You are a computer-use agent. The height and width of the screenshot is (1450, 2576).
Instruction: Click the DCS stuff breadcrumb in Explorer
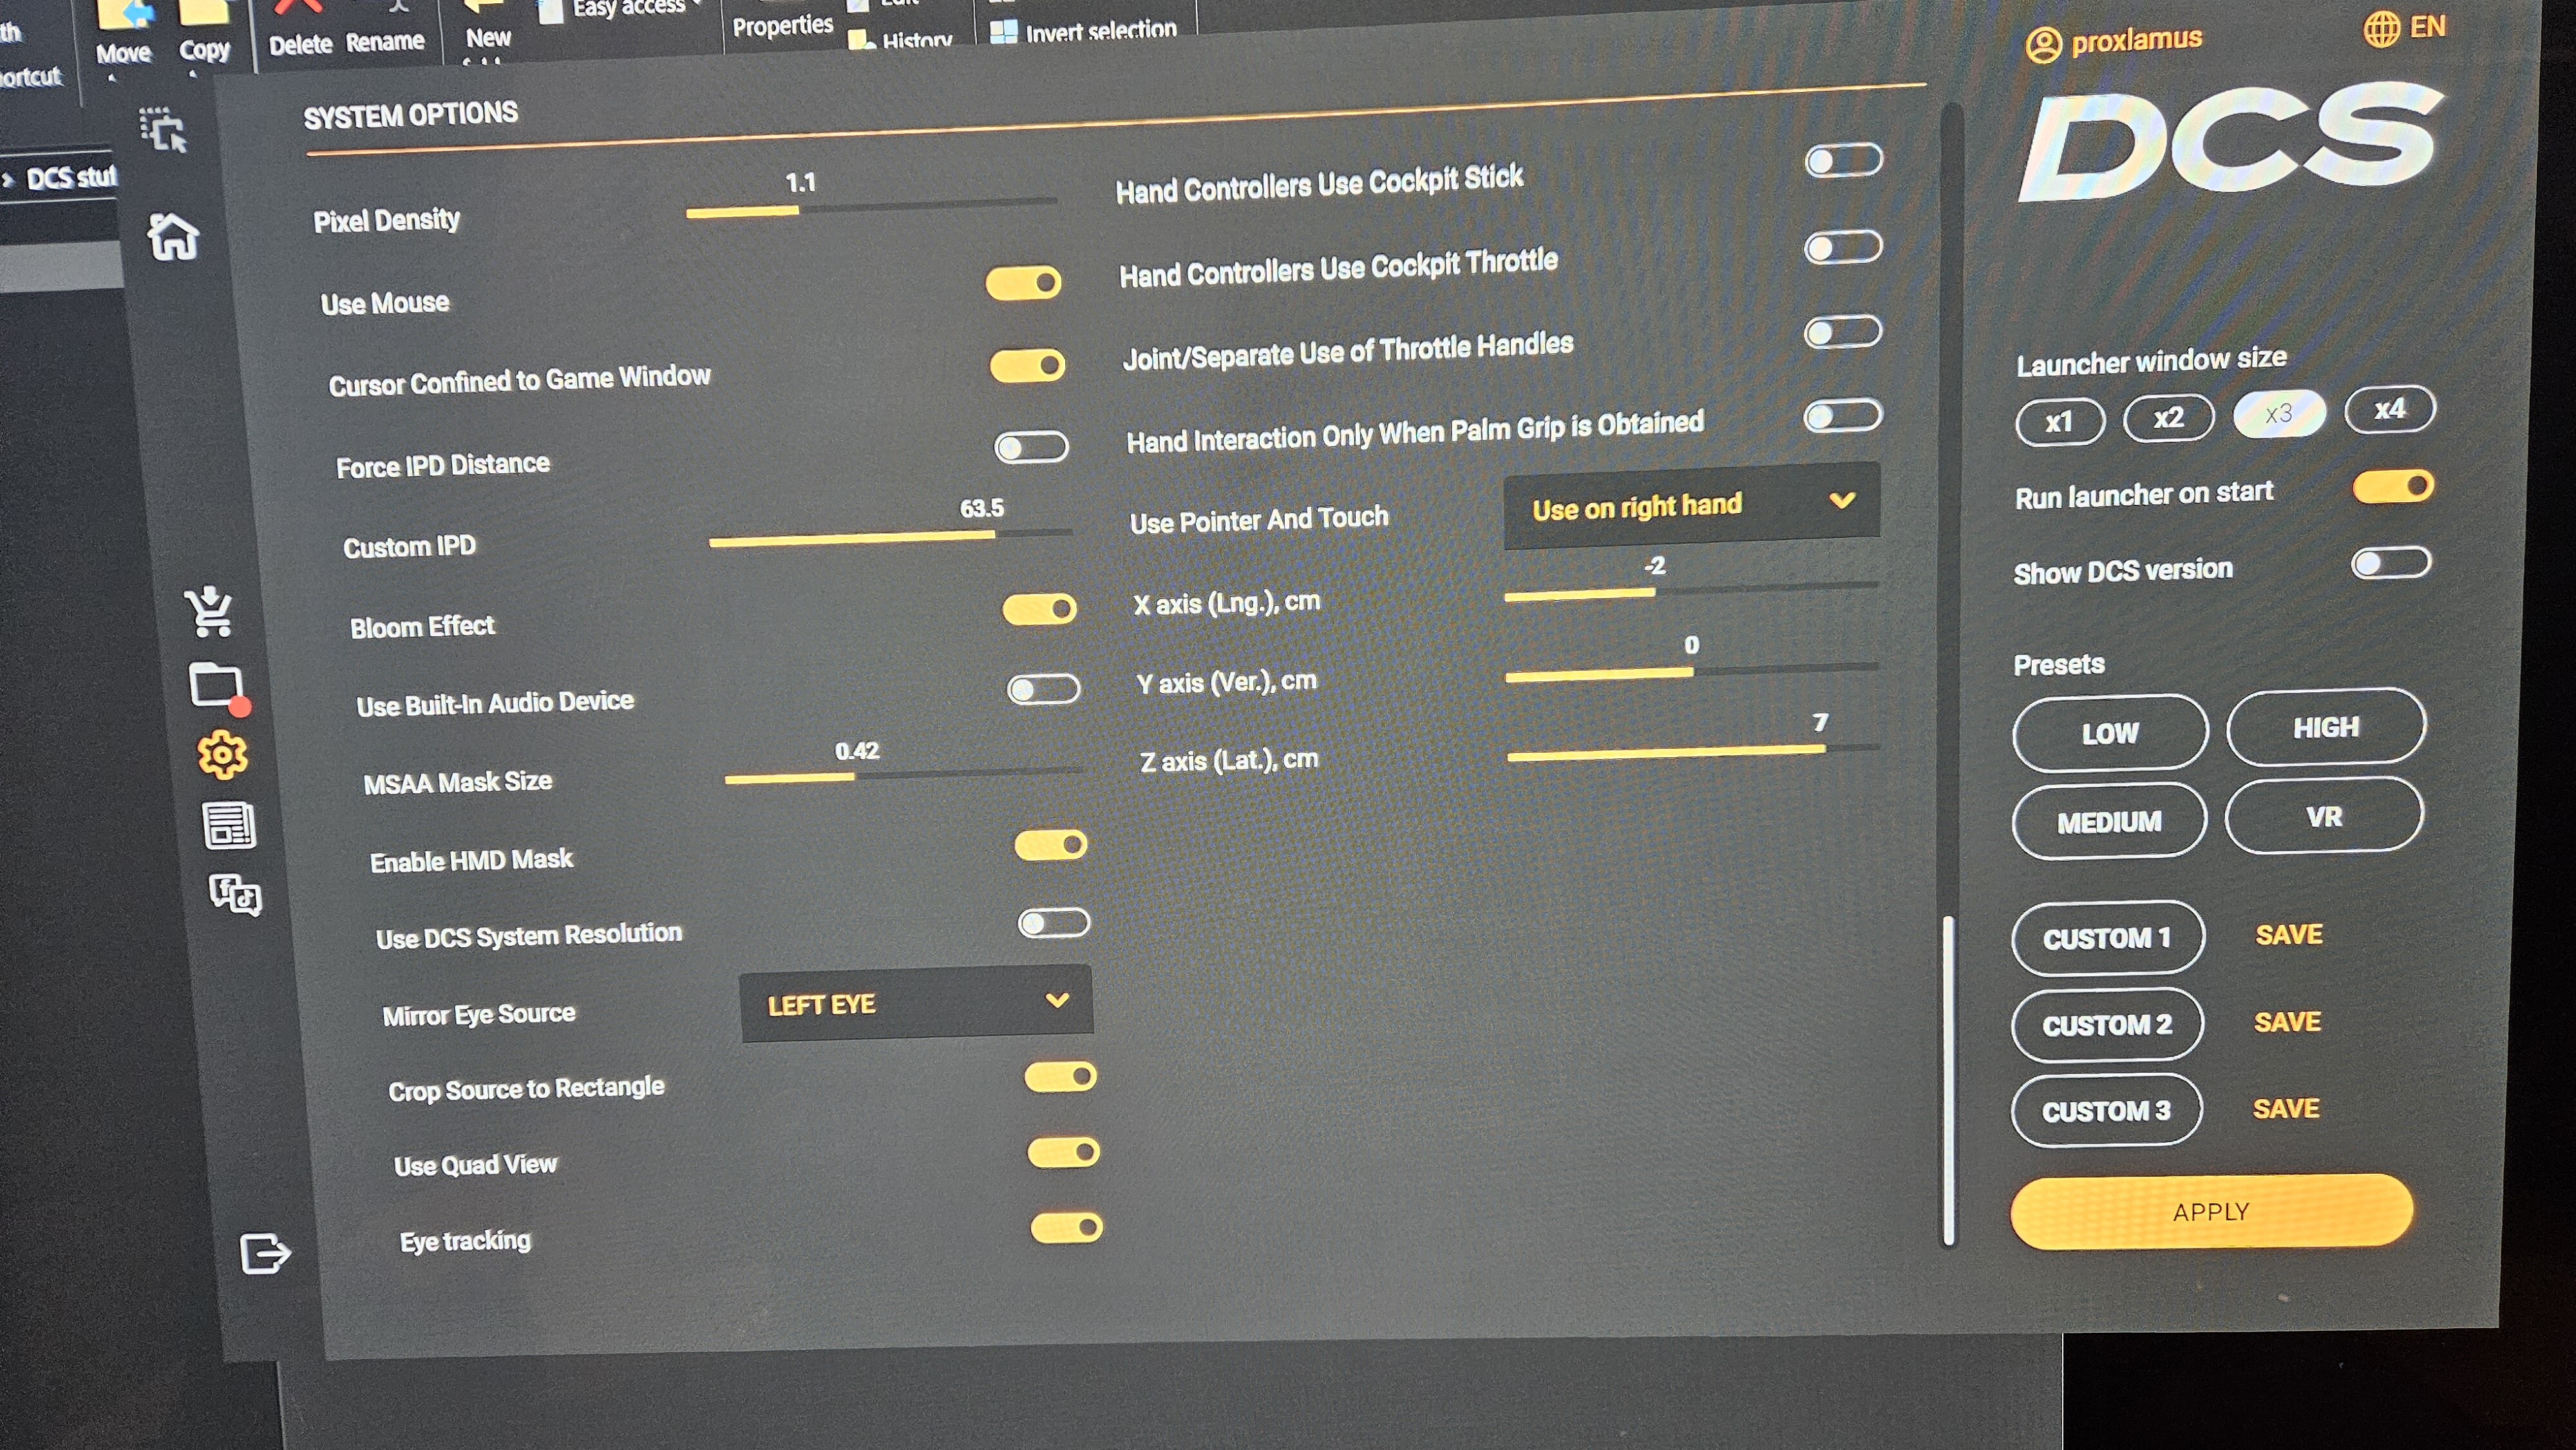pyautogui.click(x=70, y=179)
